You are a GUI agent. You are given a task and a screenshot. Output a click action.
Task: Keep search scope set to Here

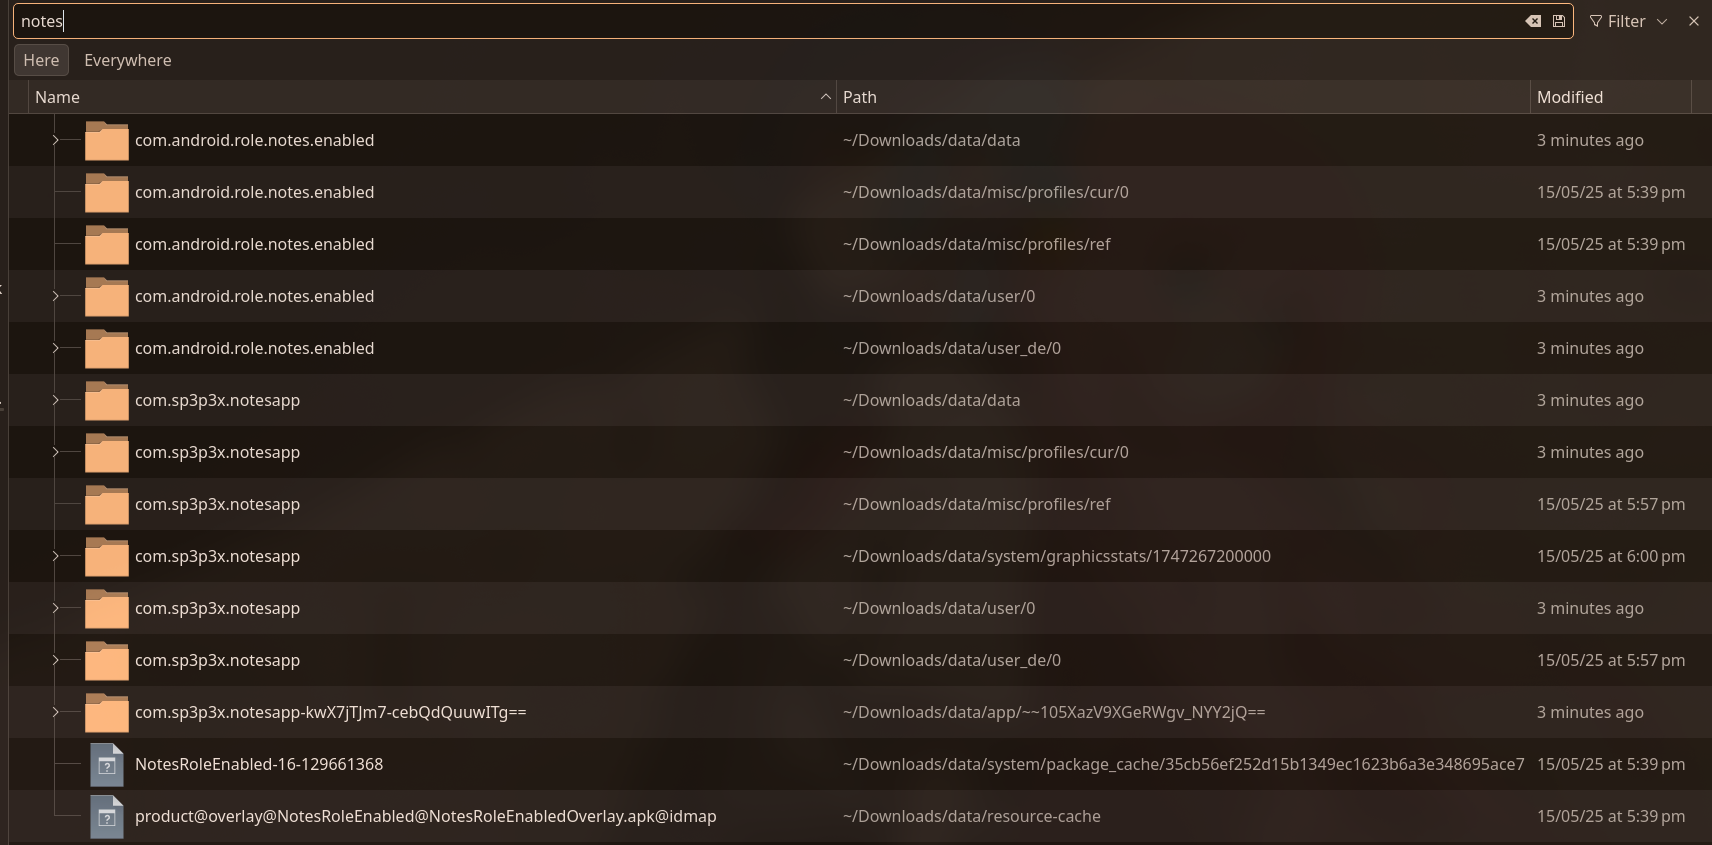(41, 60)
